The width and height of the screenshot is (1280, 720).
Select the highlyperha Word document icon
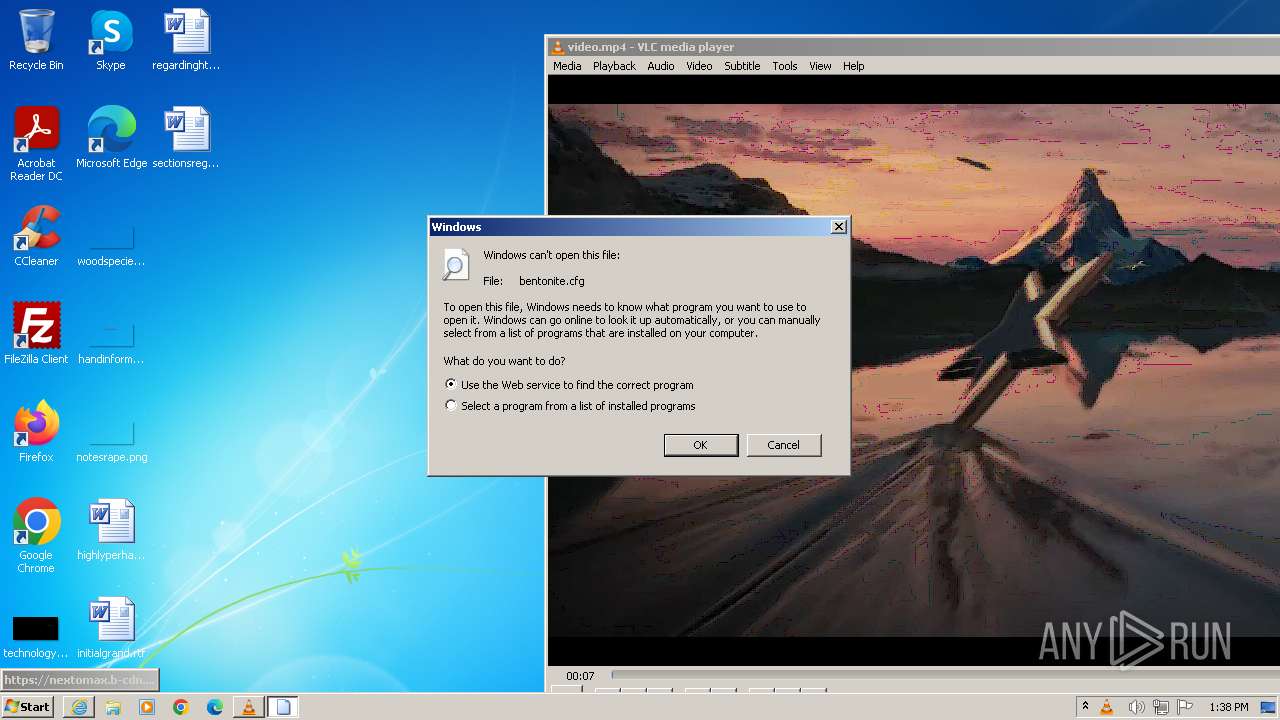coord(111,530)
